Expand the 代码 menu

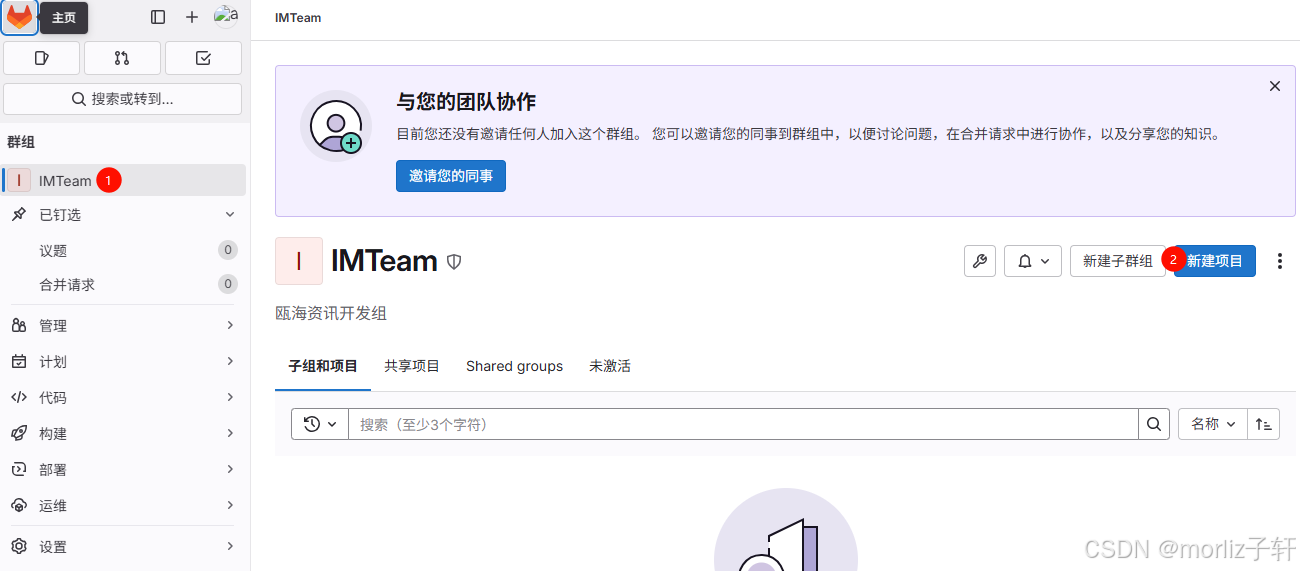(124, 397)
